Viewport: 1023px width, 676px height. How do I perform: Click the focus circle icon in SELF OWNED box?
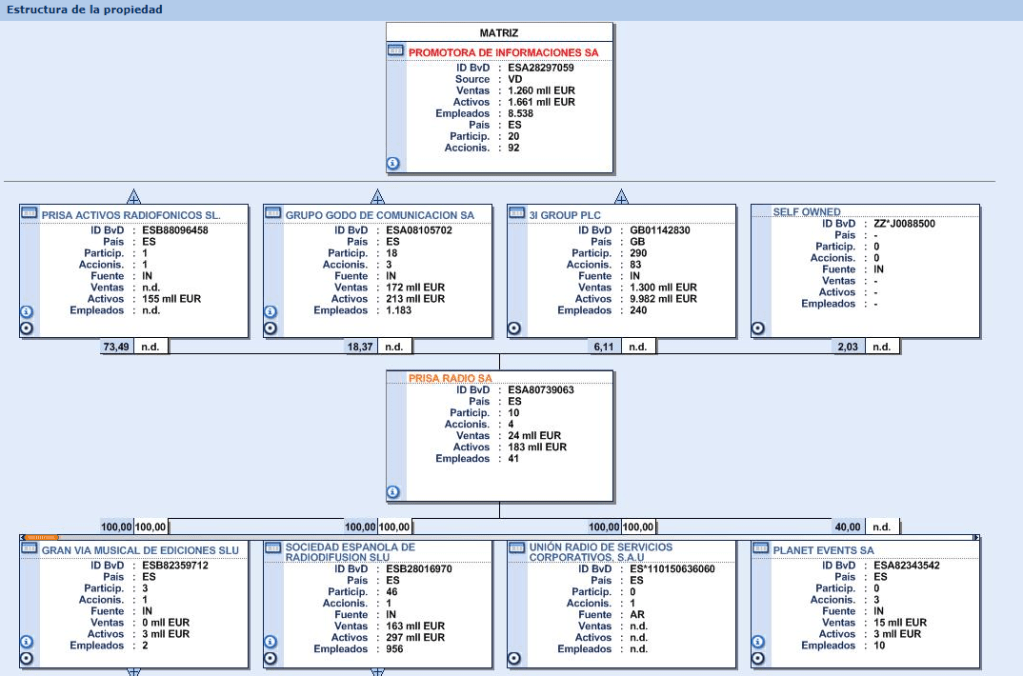click(758, 328)
